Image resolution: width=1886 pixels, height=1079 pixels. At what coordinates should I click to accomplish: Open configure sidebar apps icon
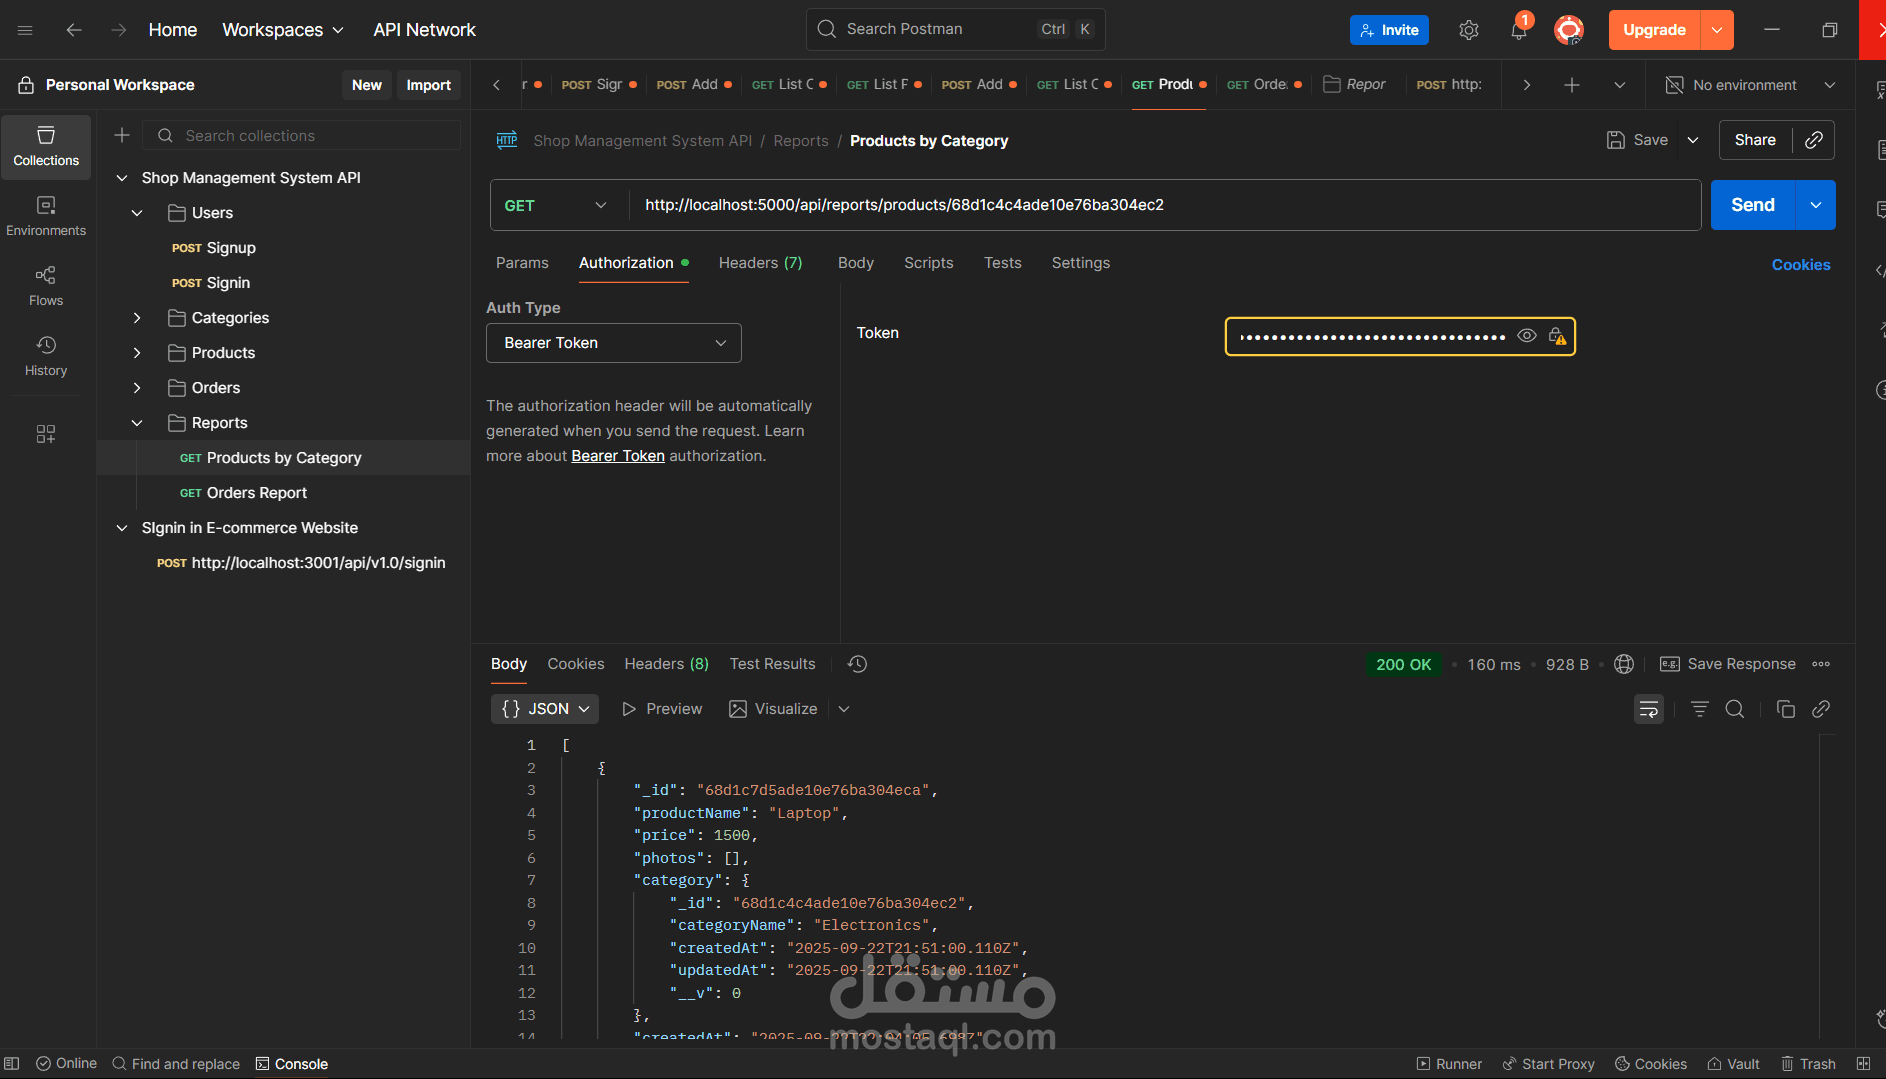(46, 433)
